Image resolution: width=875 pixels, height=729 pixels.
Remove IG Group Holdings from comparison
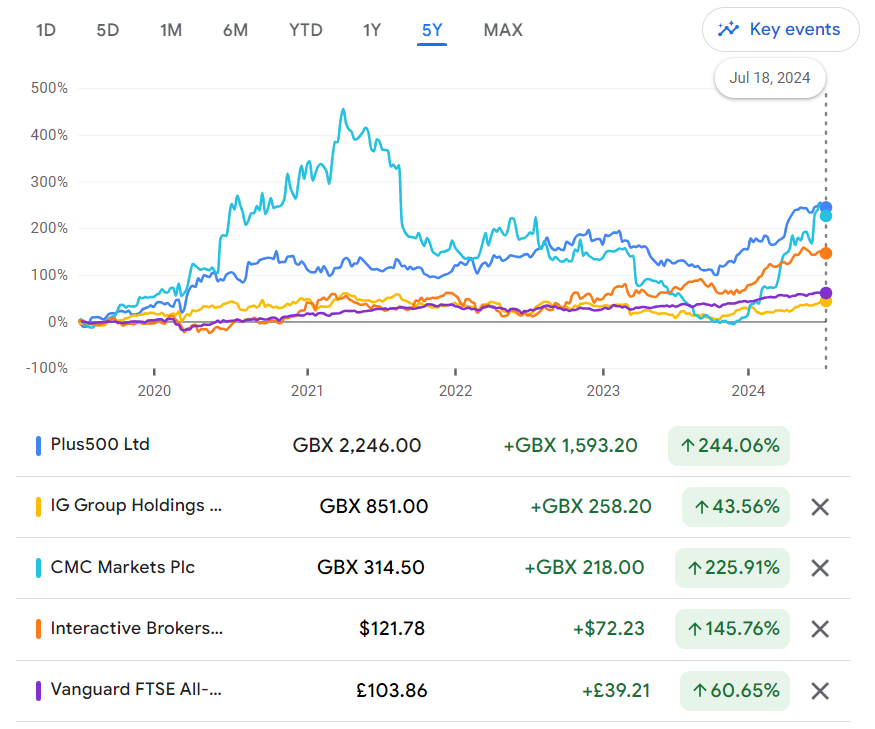click(820, 507)
